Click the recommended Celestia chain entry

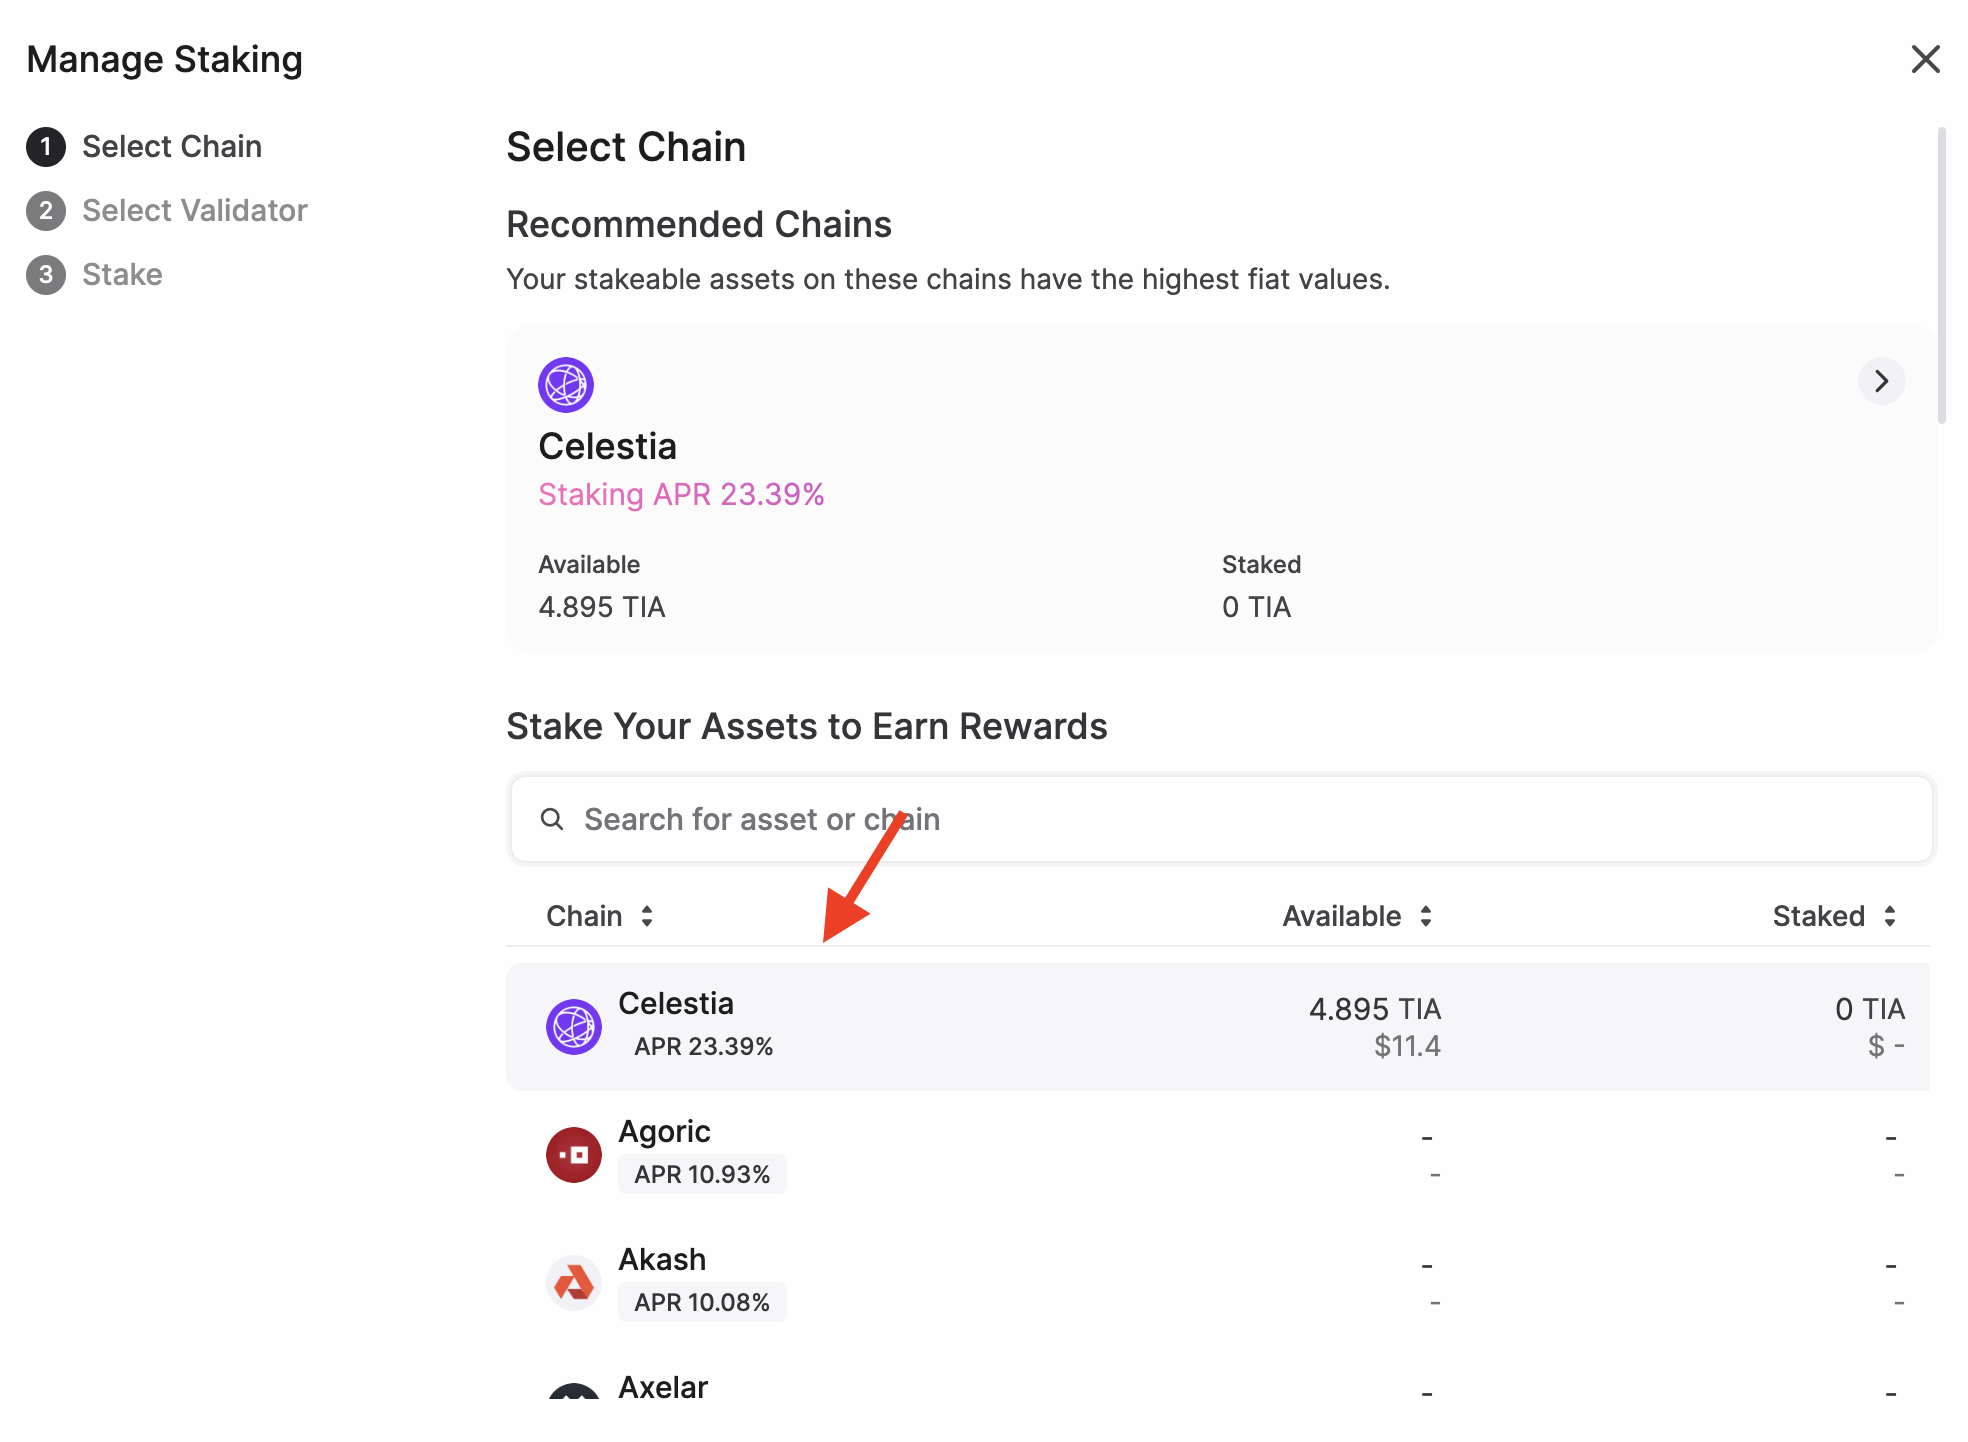pos(1215,489)
